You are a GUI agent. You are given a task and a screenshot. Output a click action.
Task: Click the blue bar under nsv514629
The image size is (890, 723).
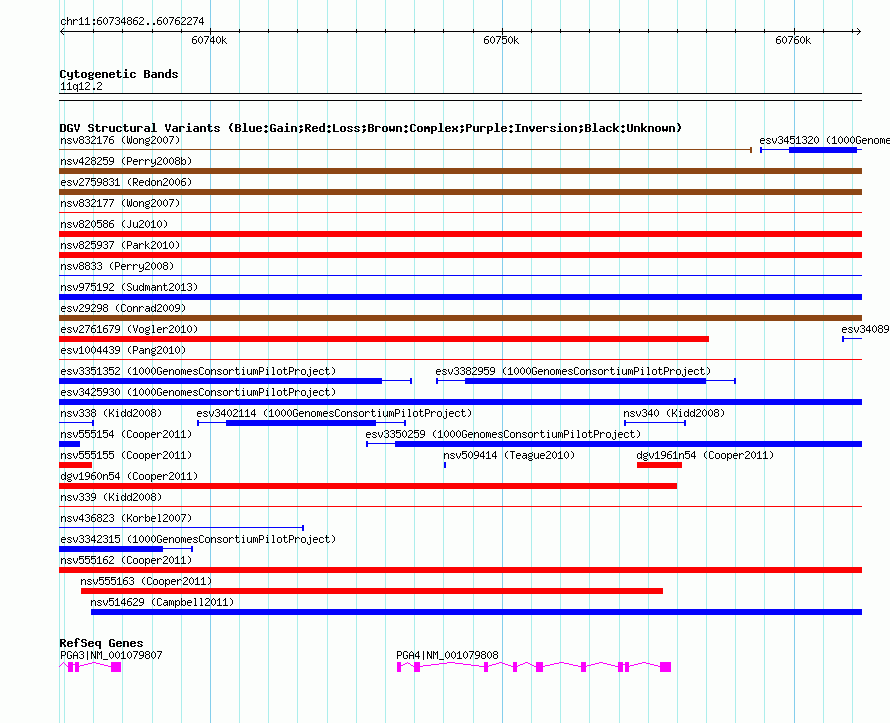[476, 612]
